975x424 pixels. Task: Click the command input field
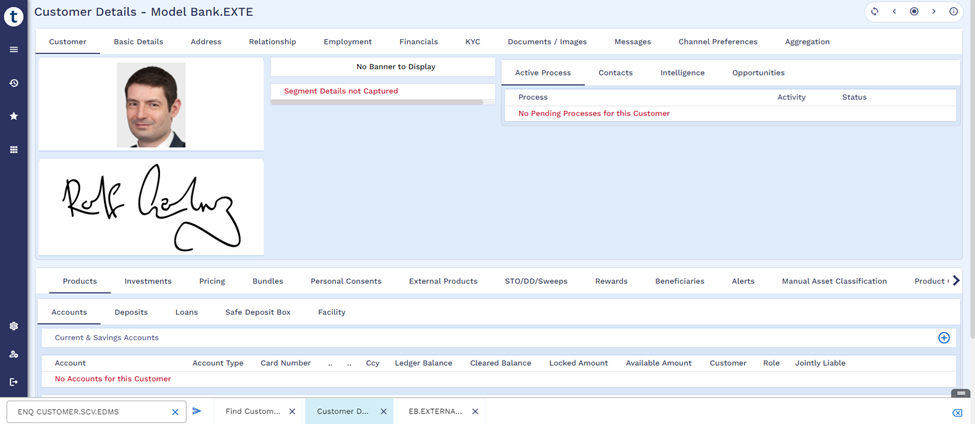tap(90, 412)
